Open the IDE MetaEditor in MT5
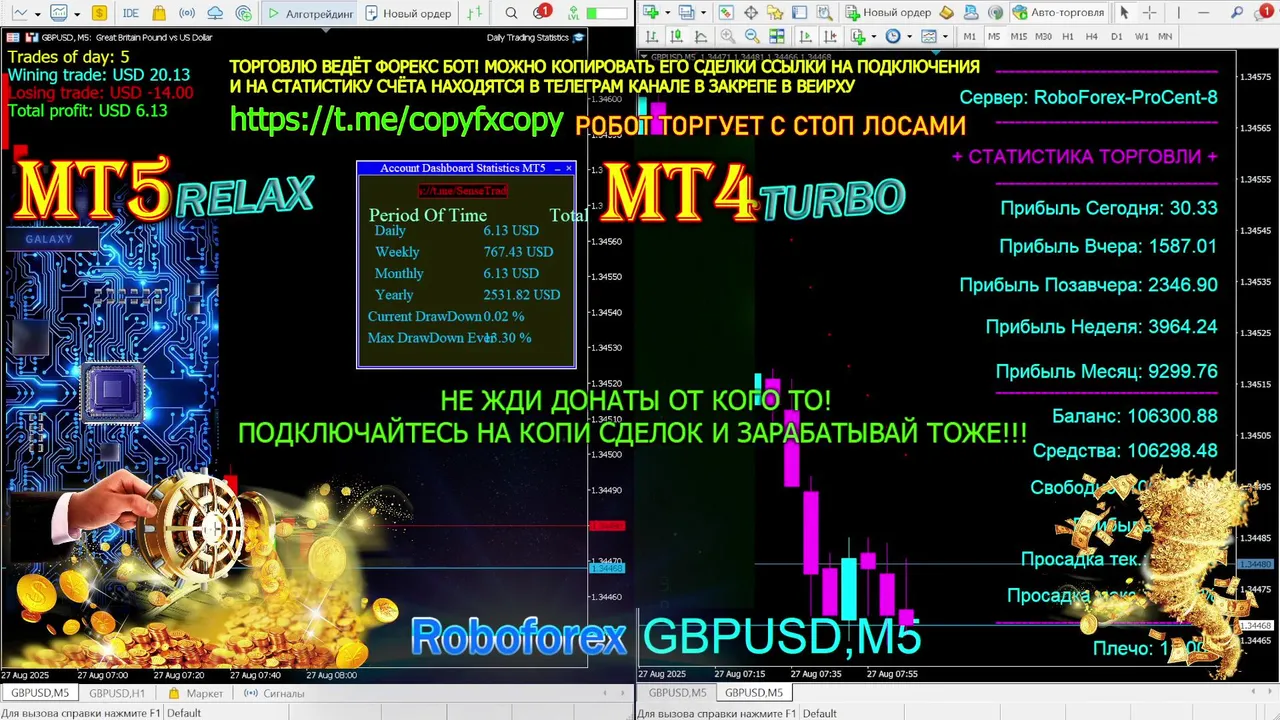Viewport: 1280px width, 720px height. coord(131,13)
